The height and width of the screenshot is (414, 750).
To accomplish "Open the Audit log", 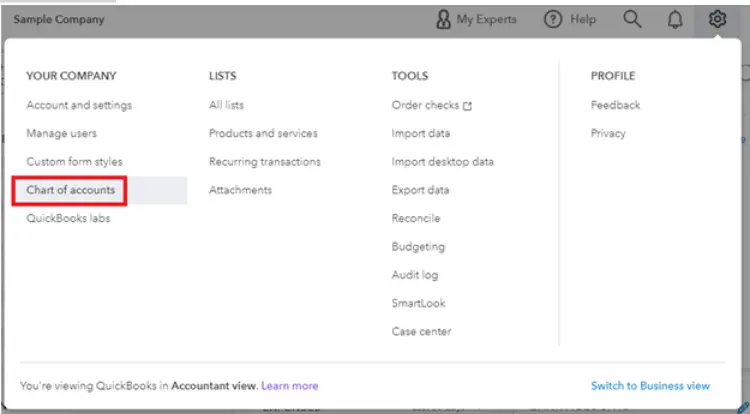I will click(415, 275).
